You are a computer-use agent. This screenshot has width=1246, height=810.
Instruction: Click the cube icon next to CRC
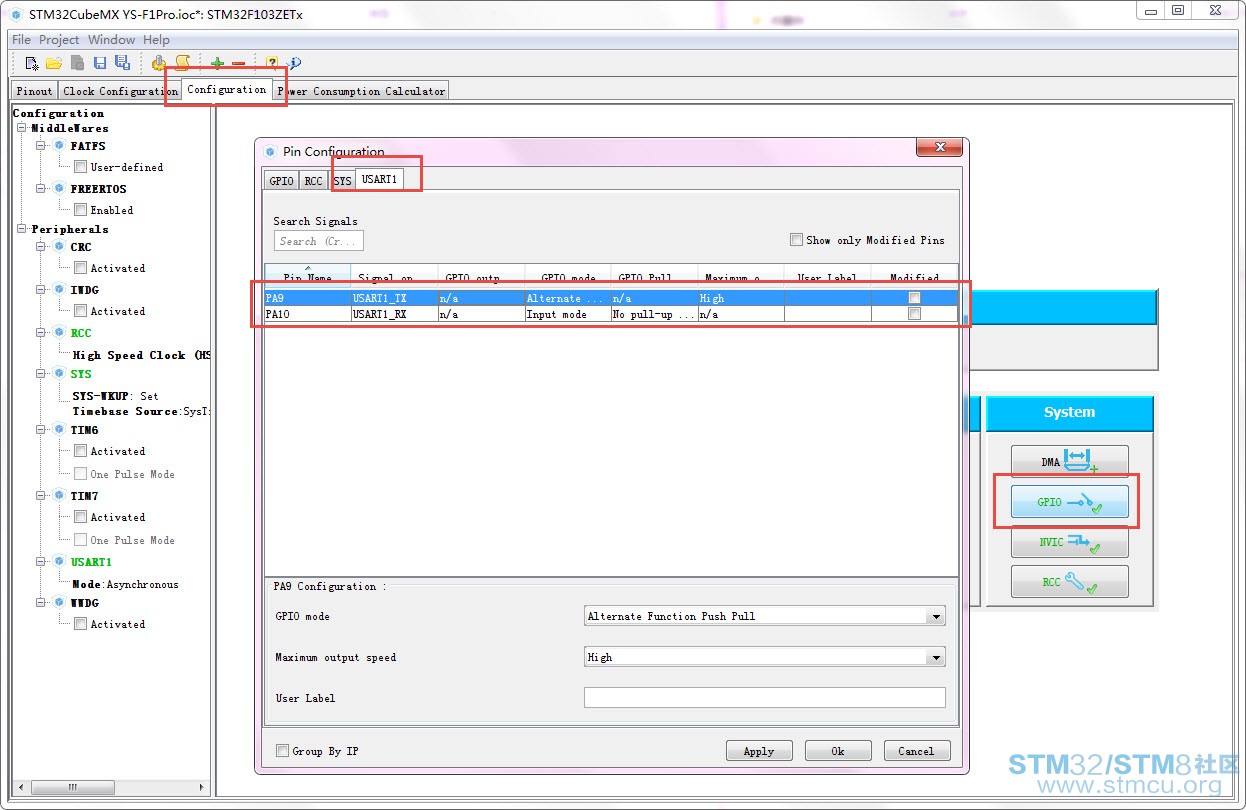pos(59,246)
